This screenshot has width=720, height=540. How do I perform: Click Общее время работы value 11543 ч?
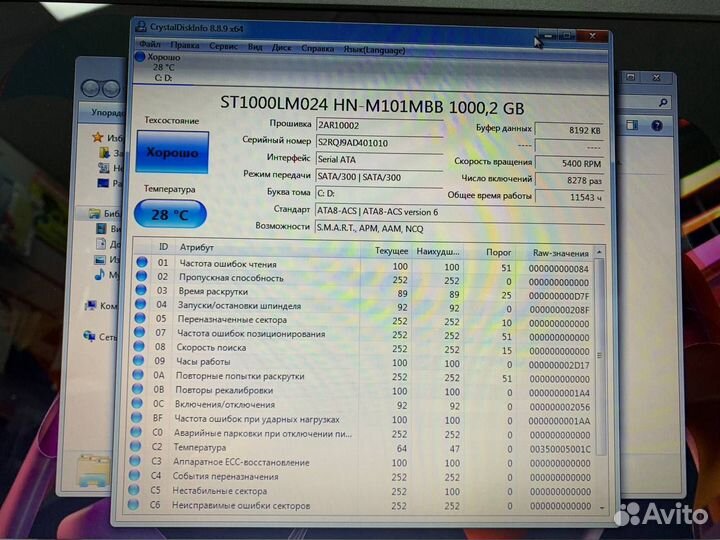click(569, 197)
